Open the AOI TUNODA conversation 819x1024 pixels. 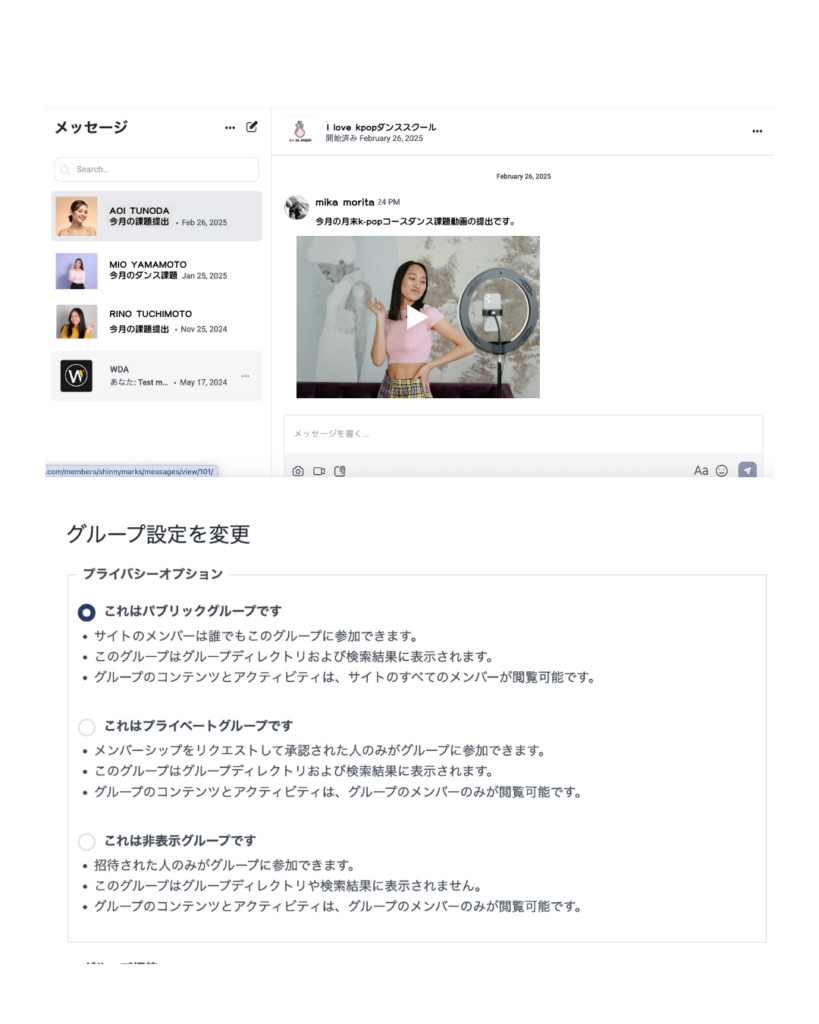pyautogui.click(x=157, y=216)
